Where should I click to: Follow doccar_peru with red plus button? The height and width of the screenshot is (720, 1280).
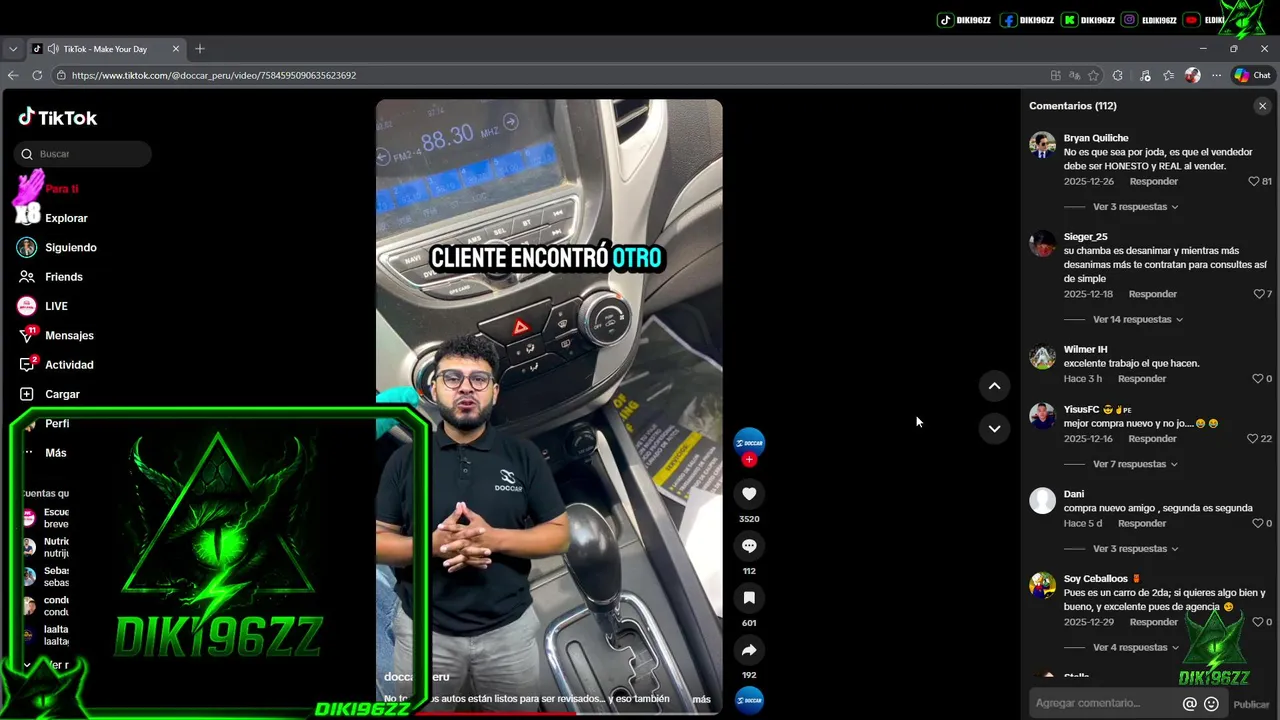point(749,460)
